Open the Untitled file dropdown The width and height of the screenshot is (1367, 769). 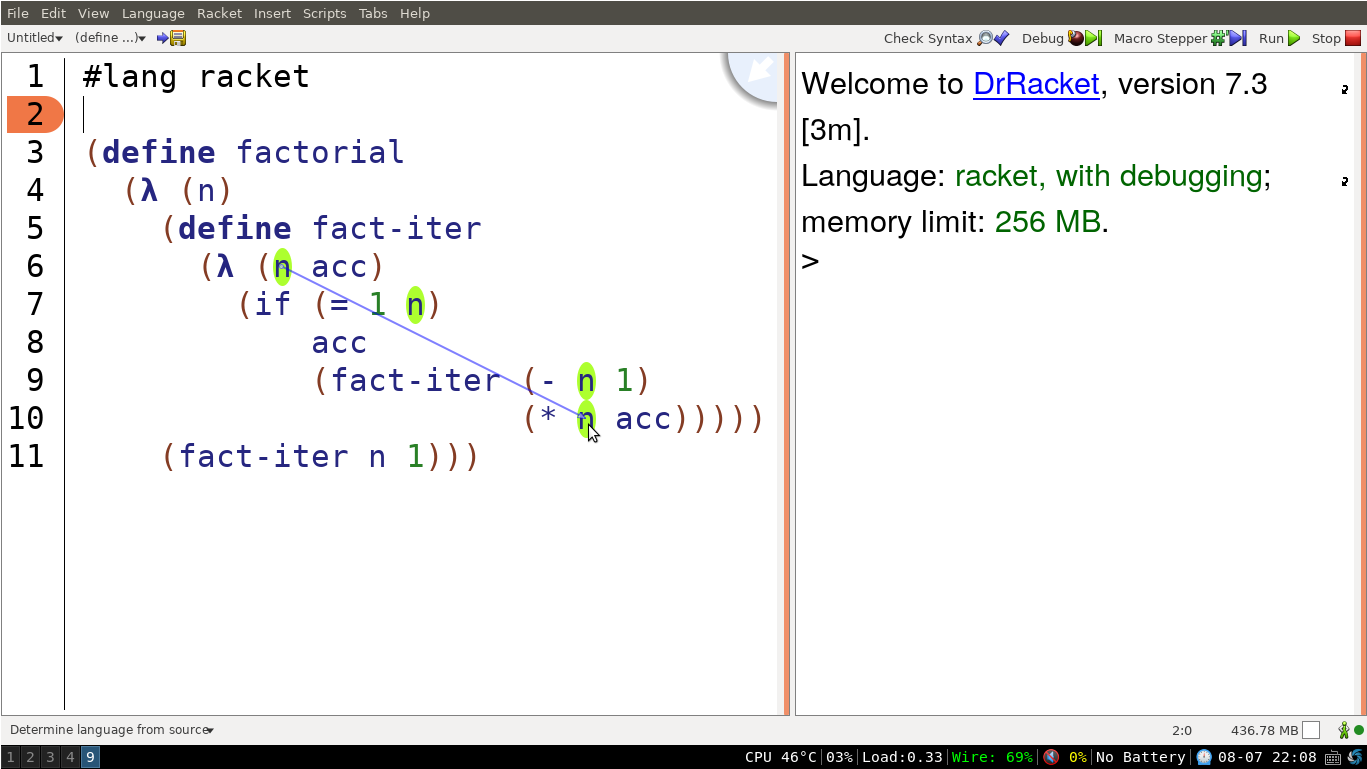point(35,38)
